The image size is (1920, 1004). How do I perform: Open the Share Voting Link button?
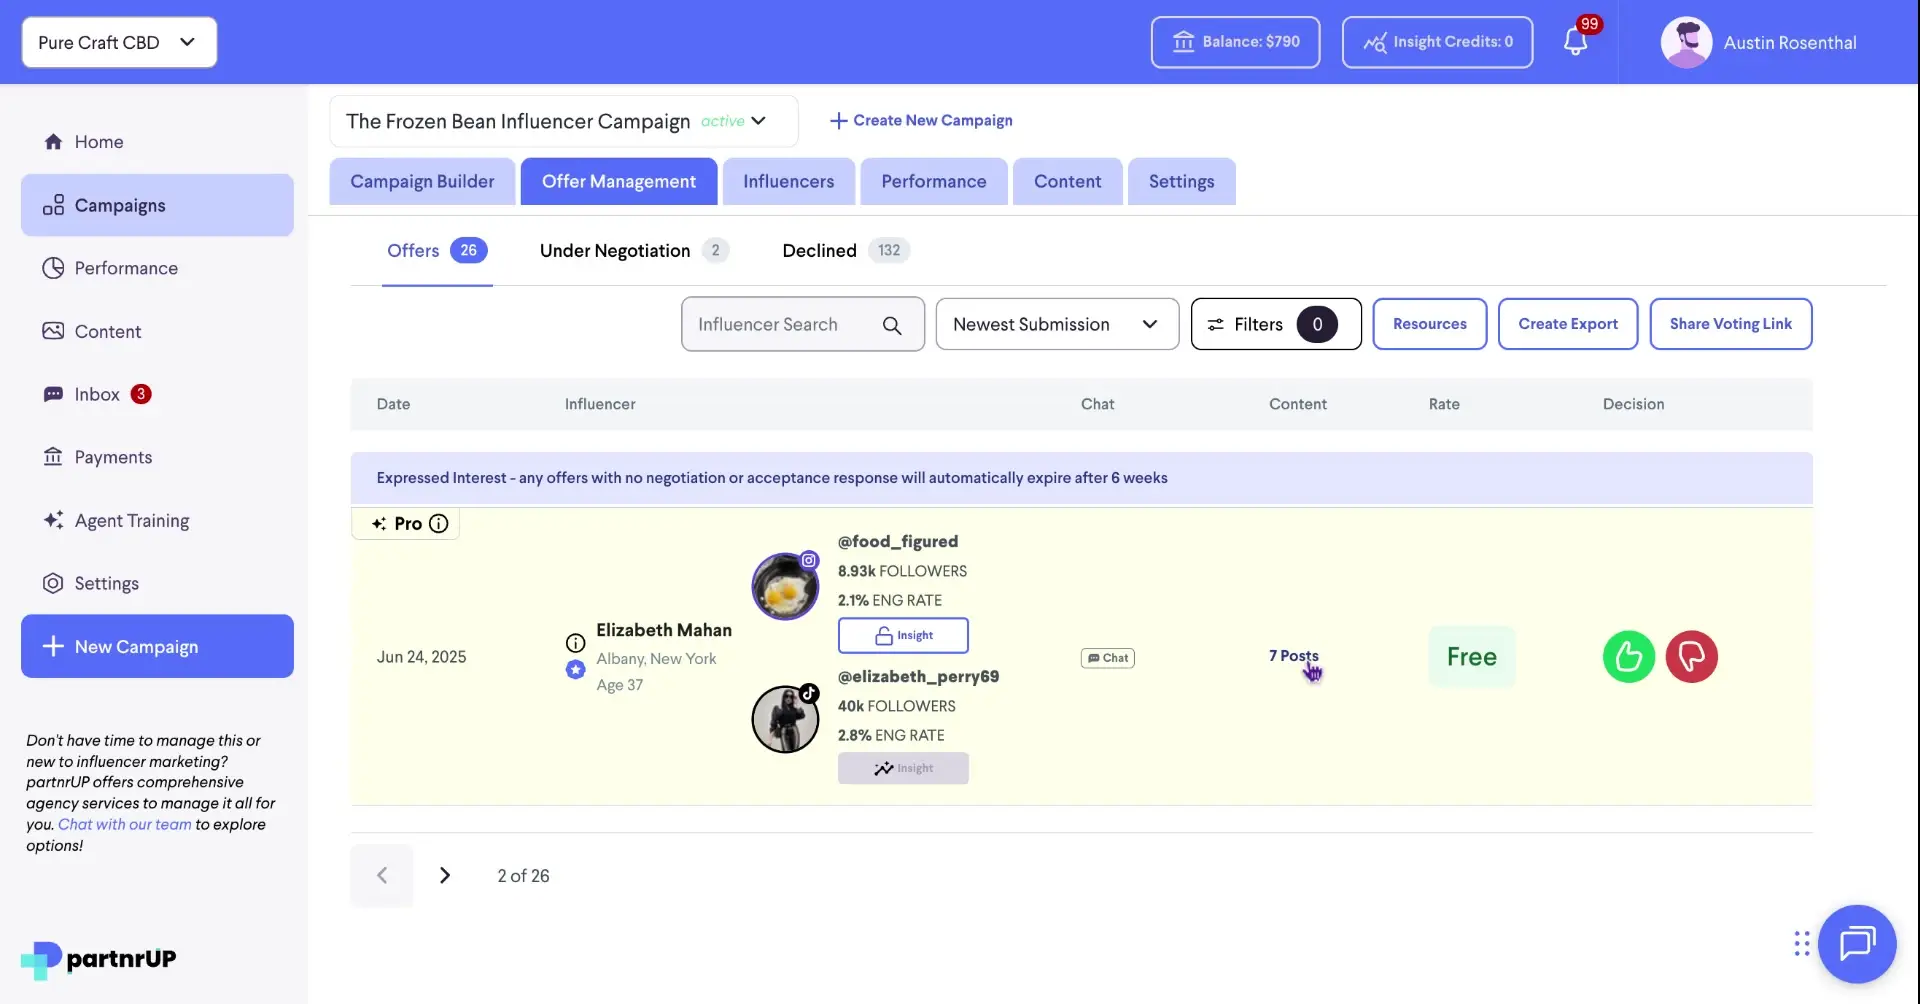tap(1731, 324)
